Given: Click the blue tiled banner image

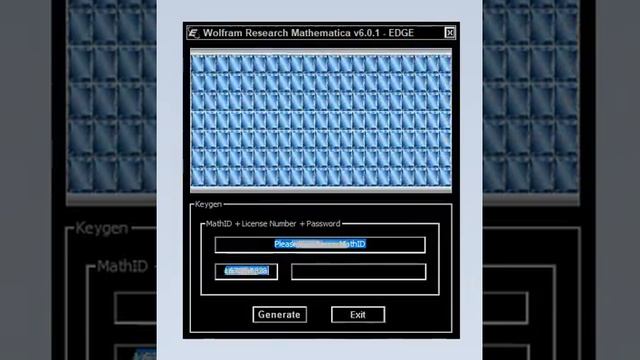Looking at the screenshot, I should [321, 120].
